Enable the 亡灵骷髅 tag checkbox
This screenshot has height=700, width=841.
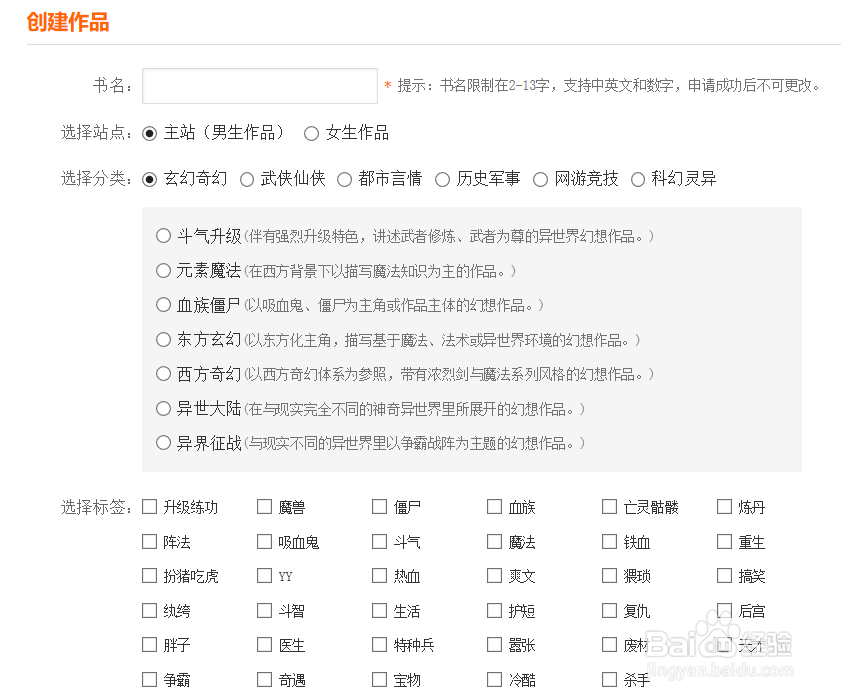click(609, 507)
